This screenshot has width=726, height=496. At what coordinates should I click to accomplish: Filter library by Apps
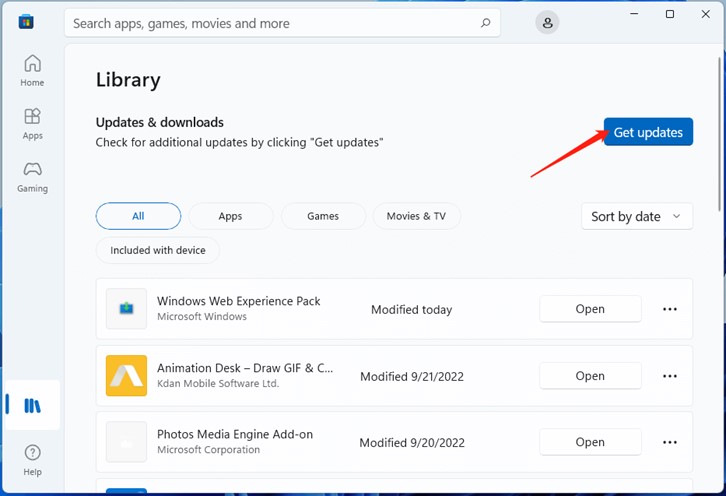point(230,216)
